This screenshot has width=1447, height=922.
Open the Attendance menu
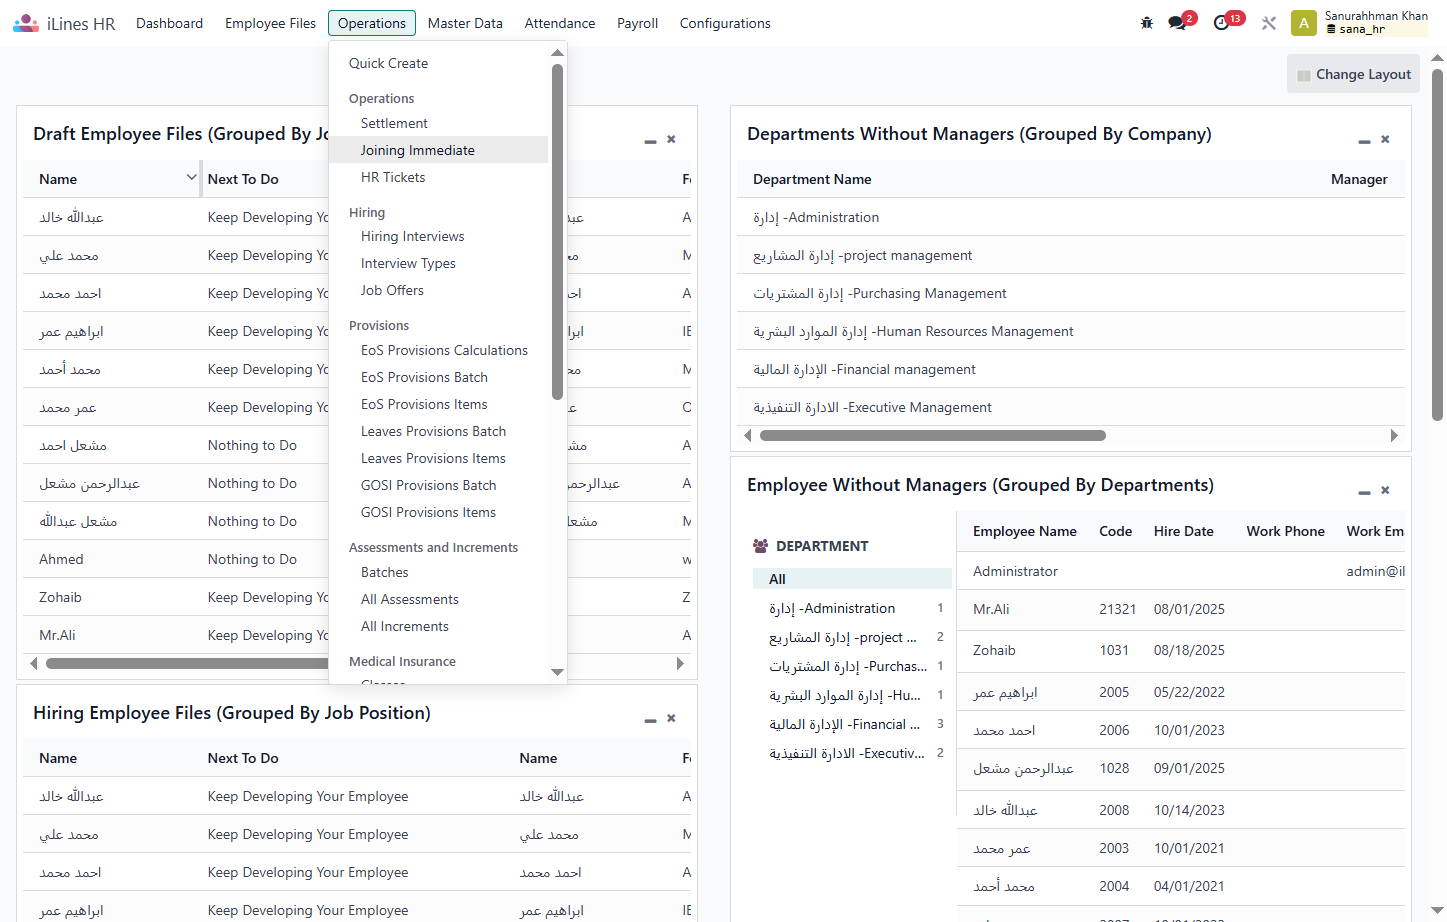pos(560,23)
